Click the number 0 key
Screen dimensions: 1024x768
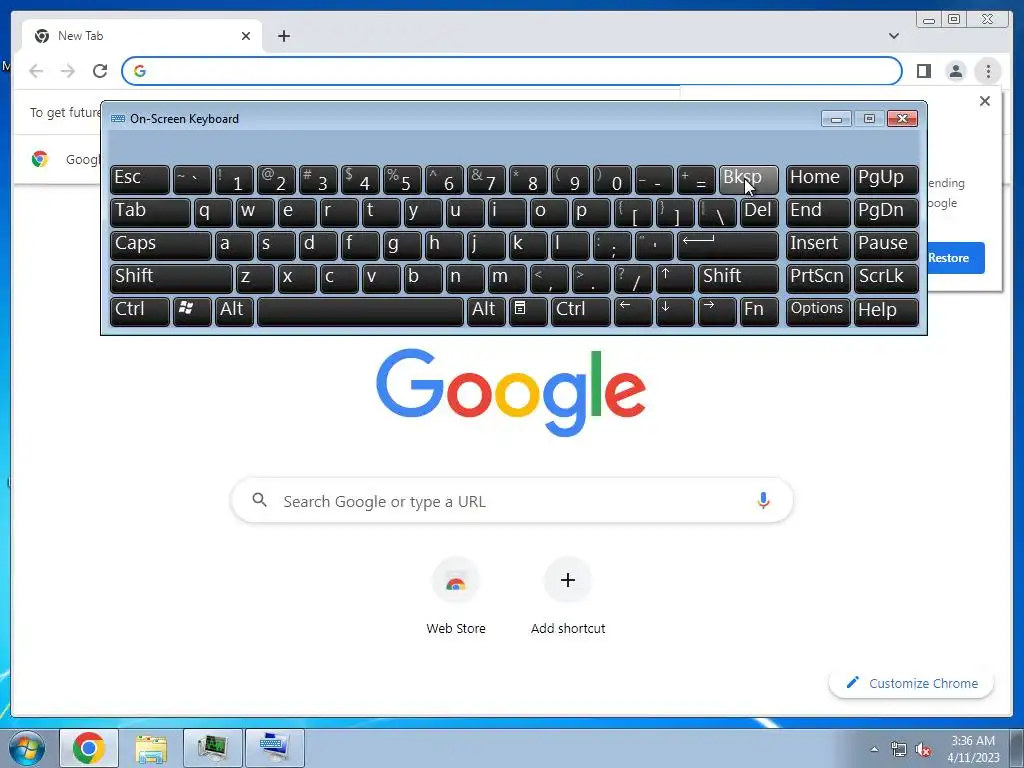point(612,180)
